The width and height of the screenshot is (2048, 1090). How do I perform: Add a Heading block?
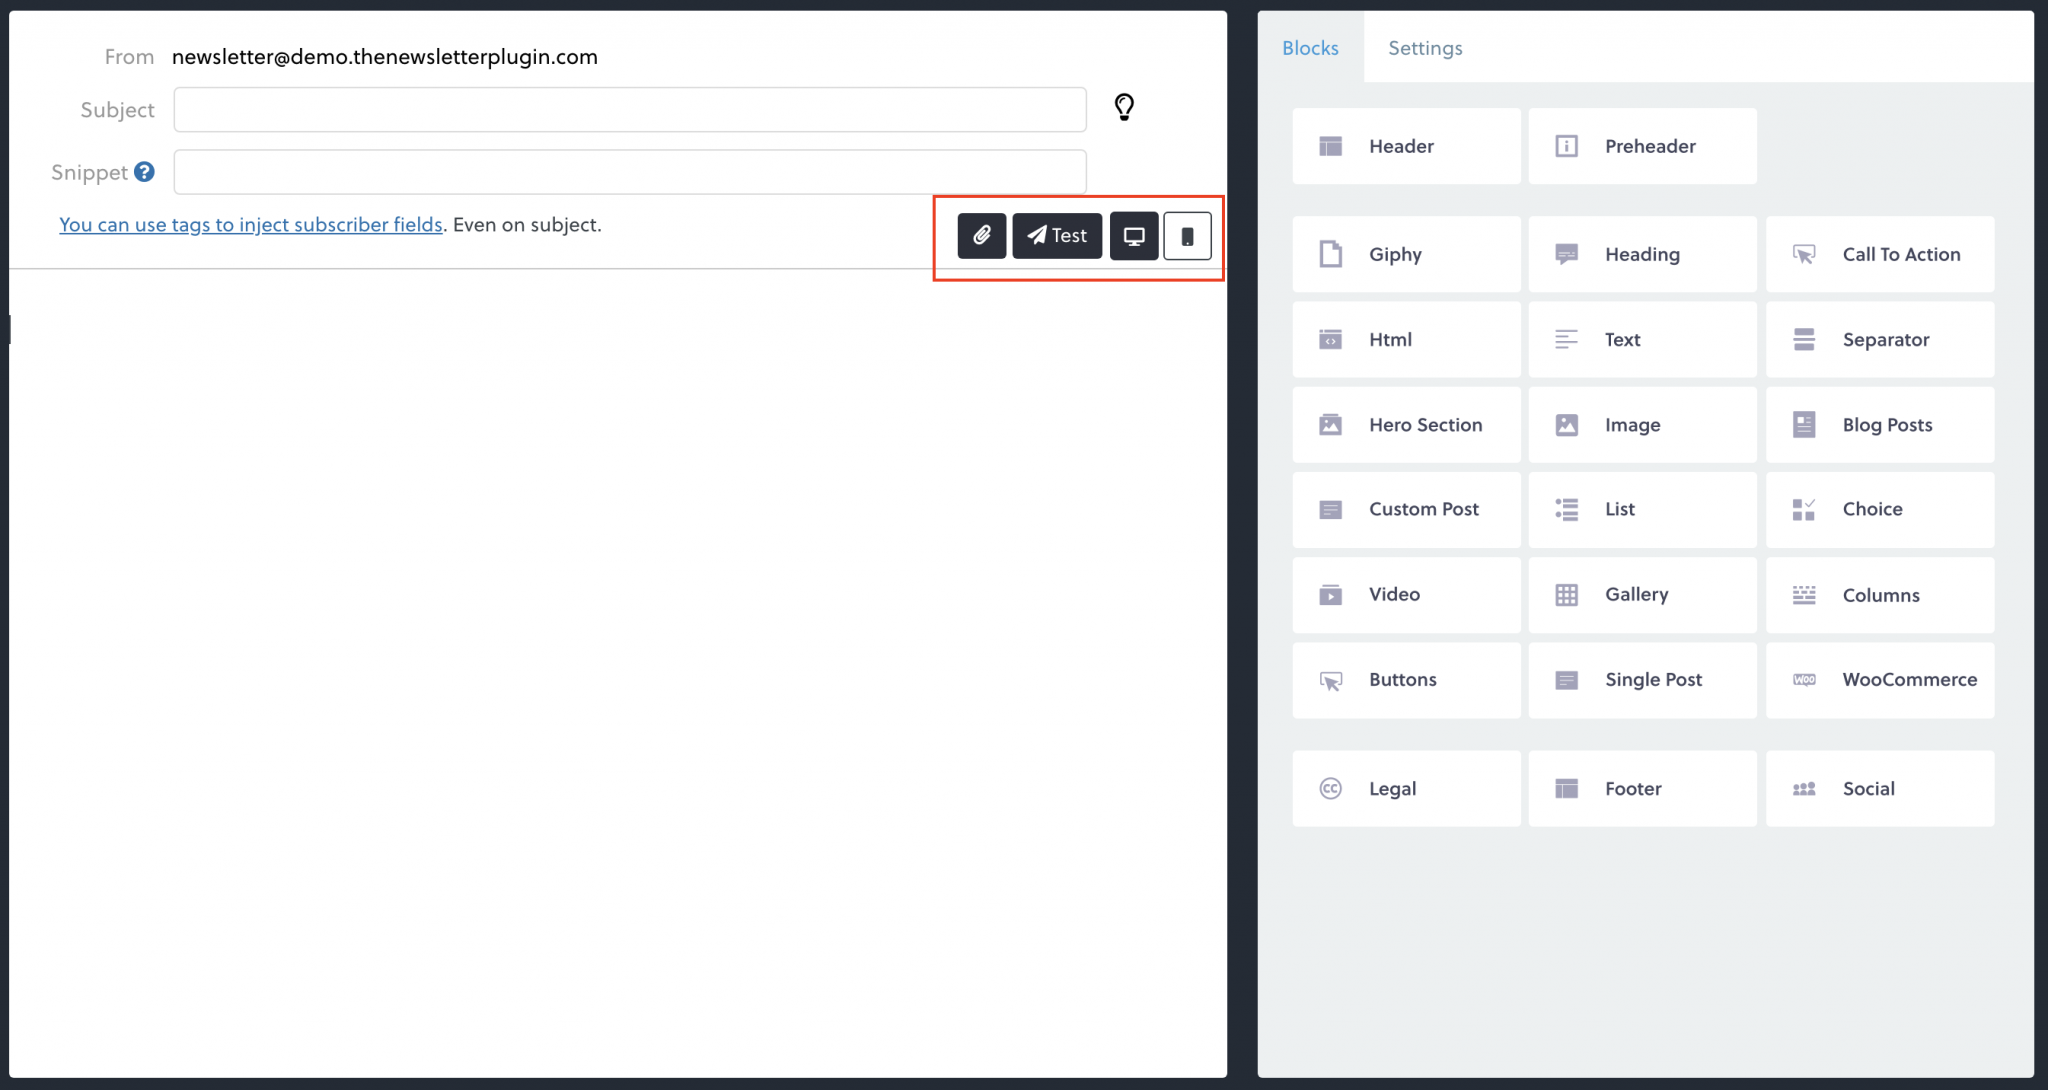click(1642, 254)
